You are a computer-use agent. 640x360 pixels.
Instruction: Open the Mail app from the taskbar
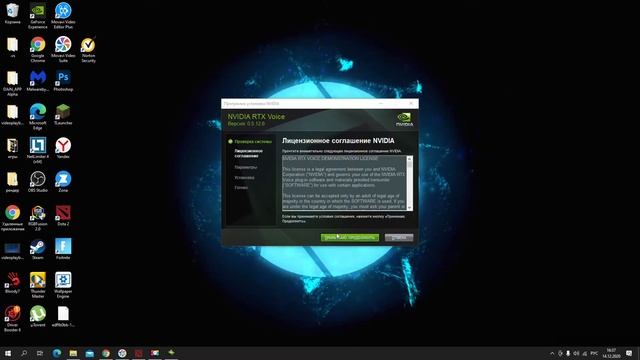(x=89, y=353)
